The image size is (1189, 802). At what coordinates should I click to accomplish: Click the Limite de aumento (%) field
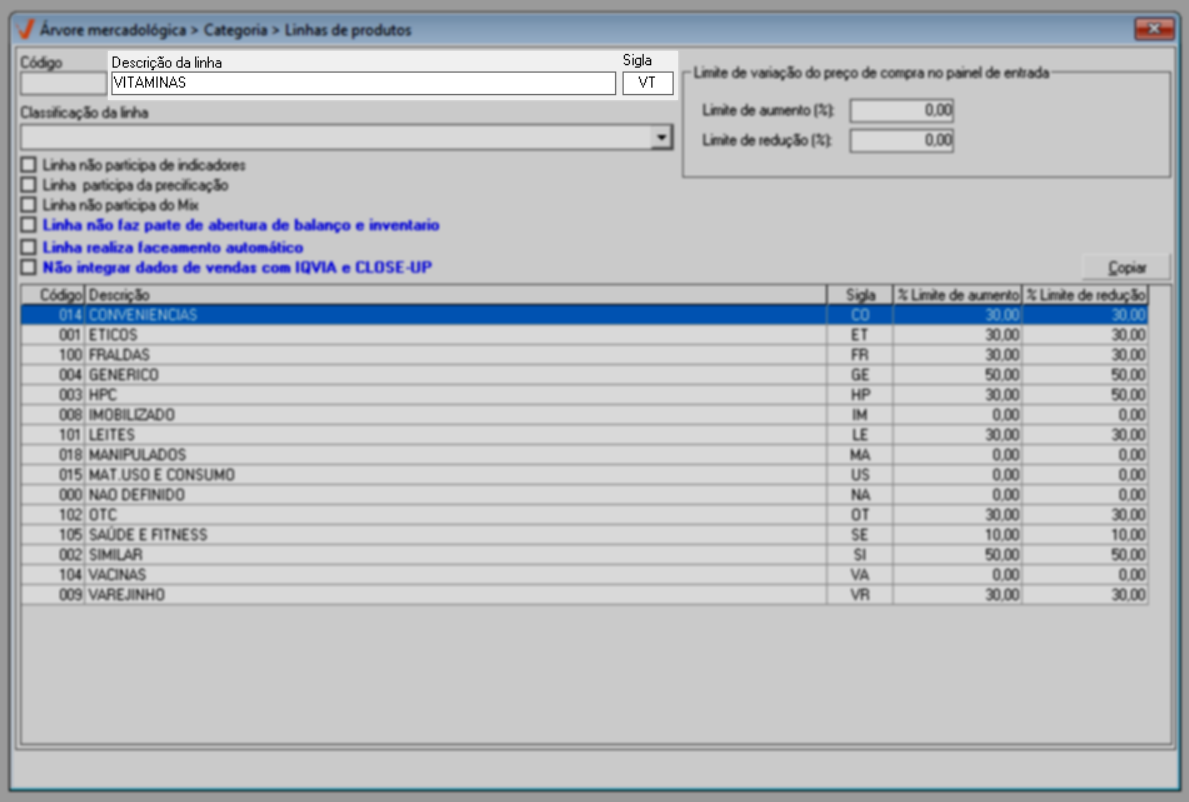(x=901, y=111)
